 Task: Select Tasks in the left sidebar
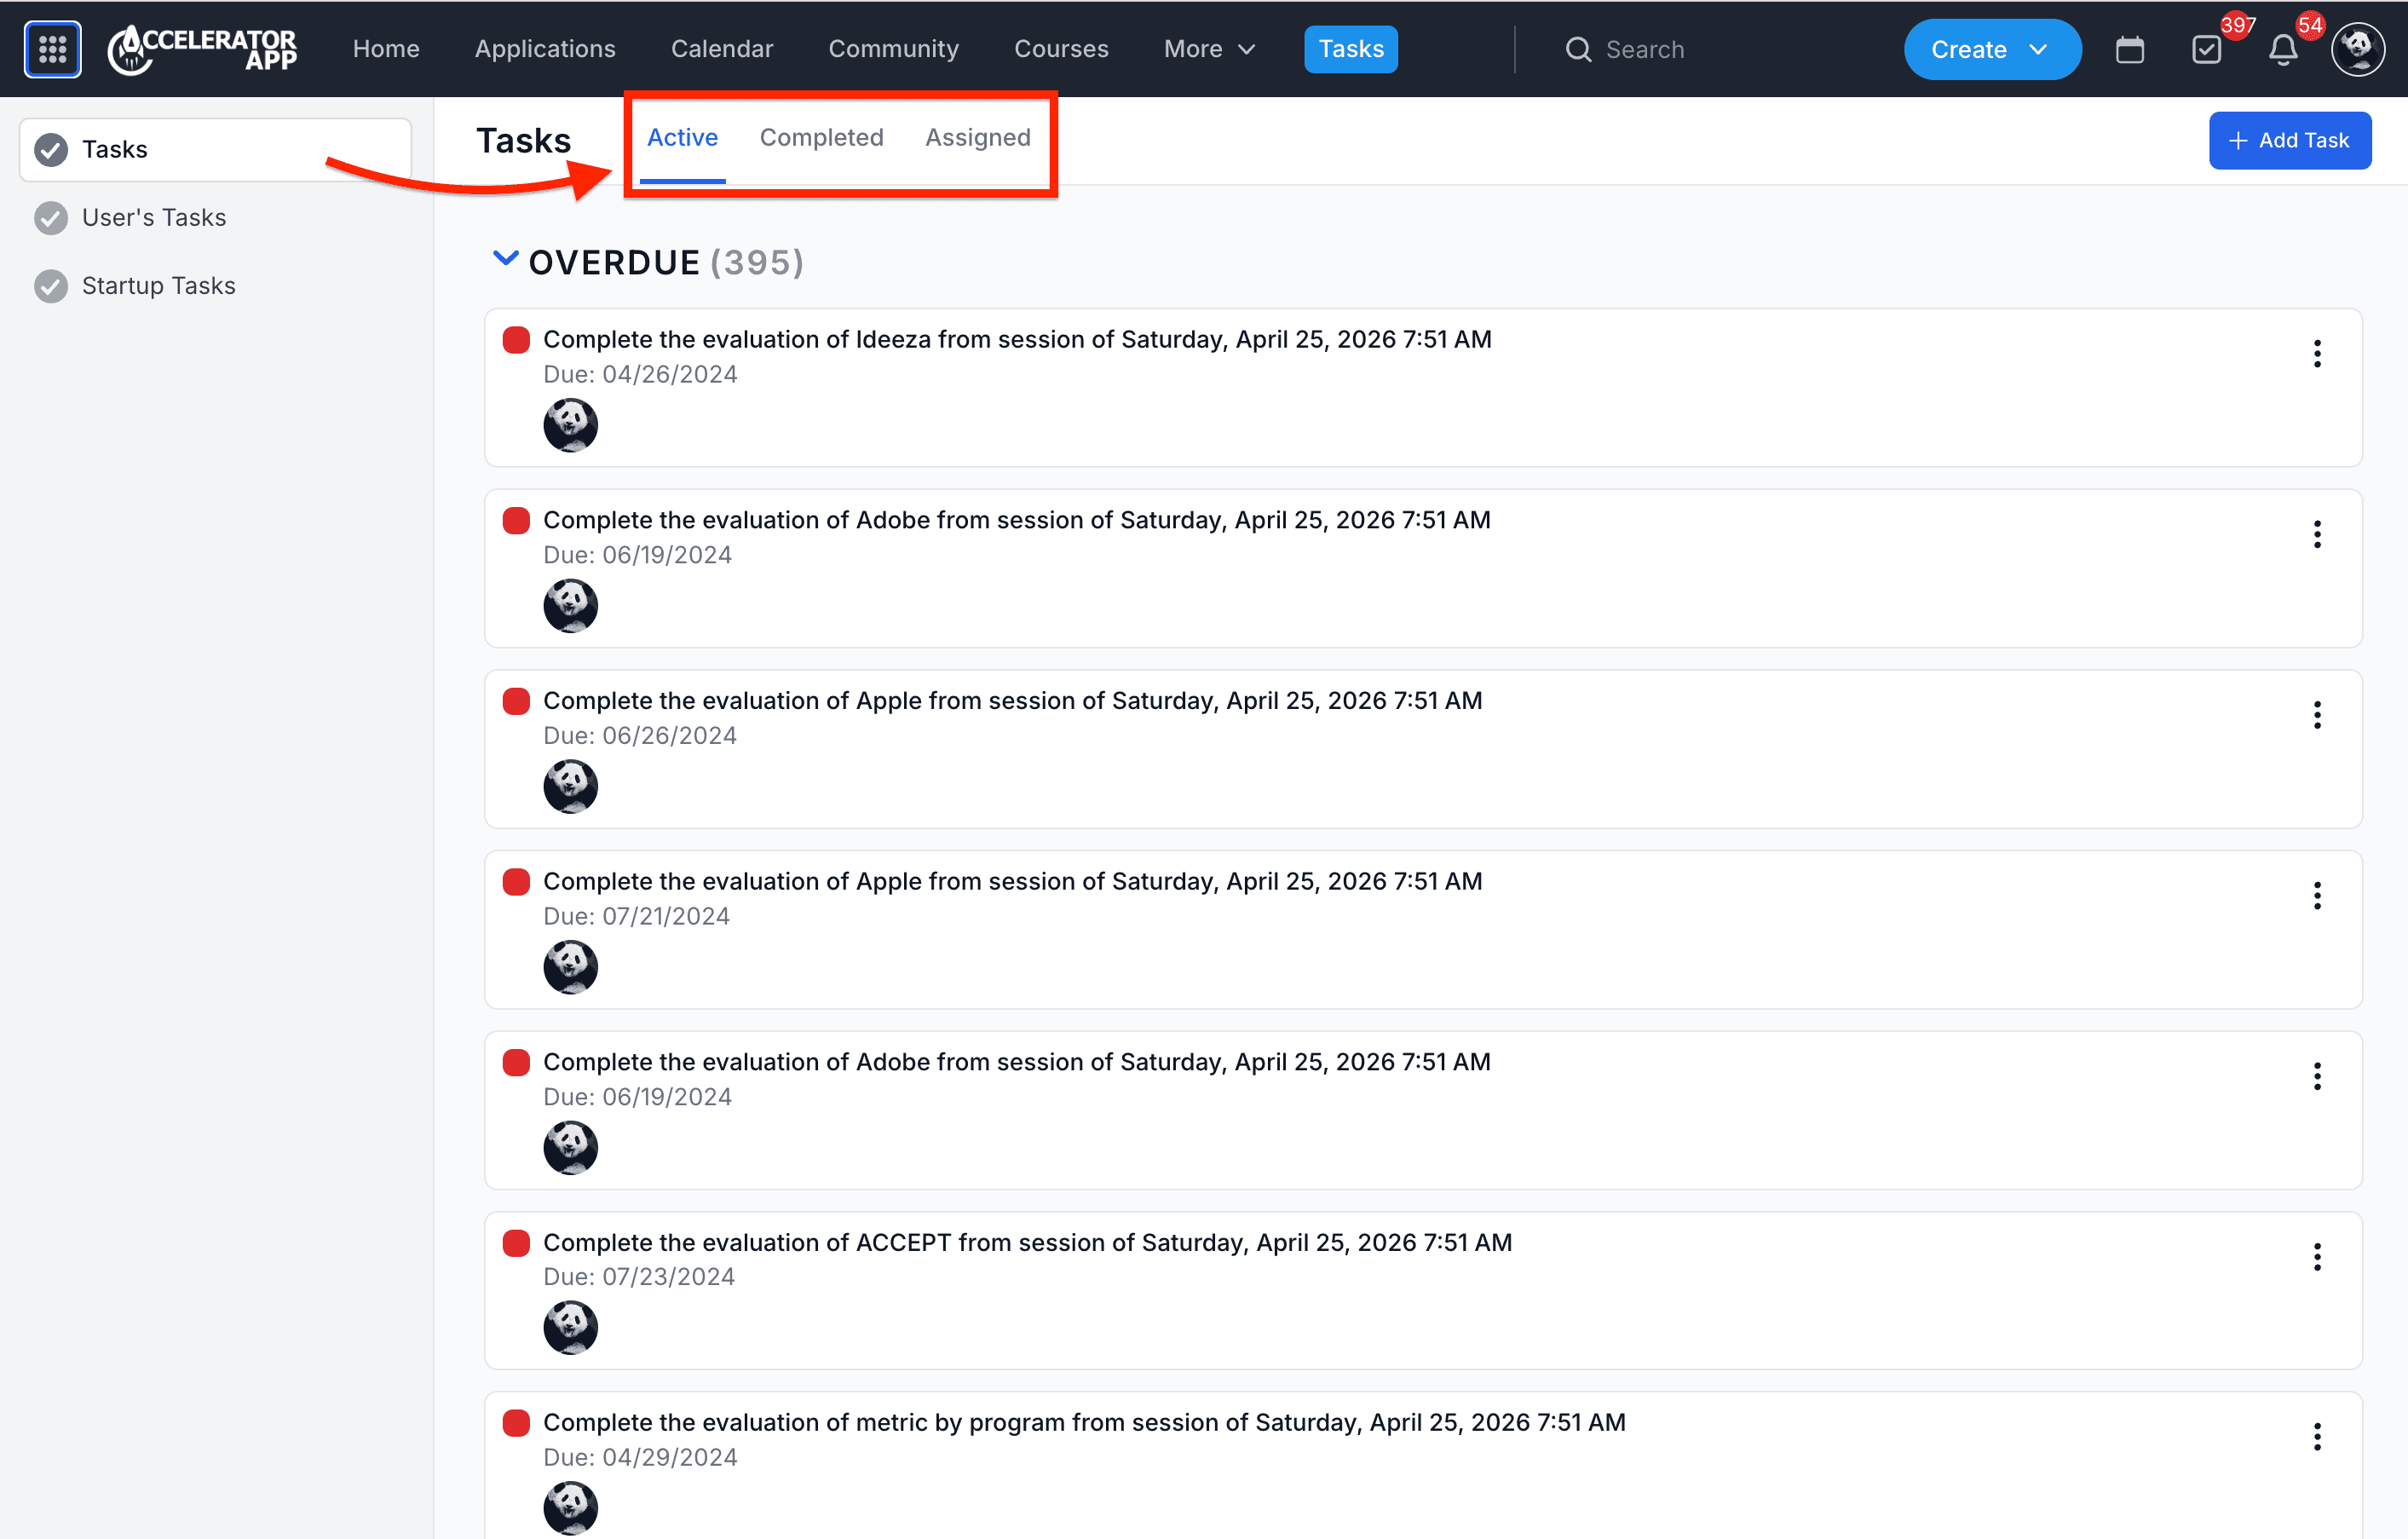tap(215, 149)
